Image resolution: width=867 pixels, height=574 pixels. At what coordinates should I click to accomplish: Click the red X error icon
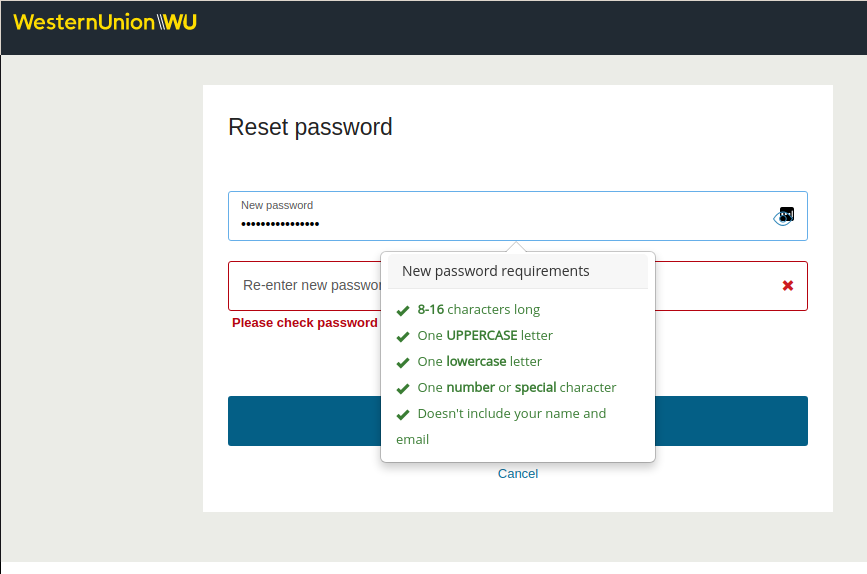[x=788, y=285]
